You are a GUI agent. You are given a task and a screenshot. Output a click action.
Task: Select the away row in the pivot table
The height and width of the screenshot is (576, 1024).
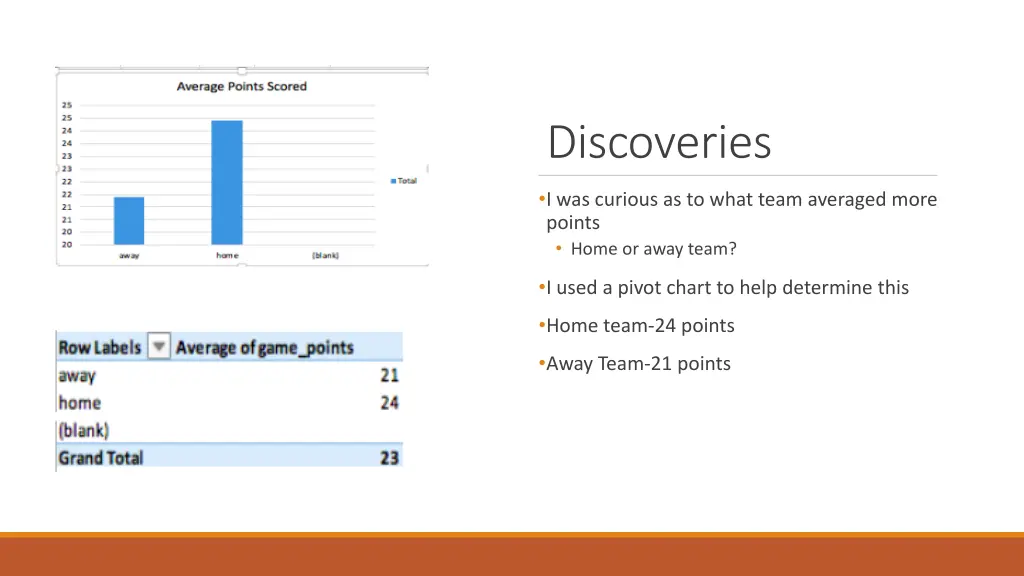click(x=77, y=376)
